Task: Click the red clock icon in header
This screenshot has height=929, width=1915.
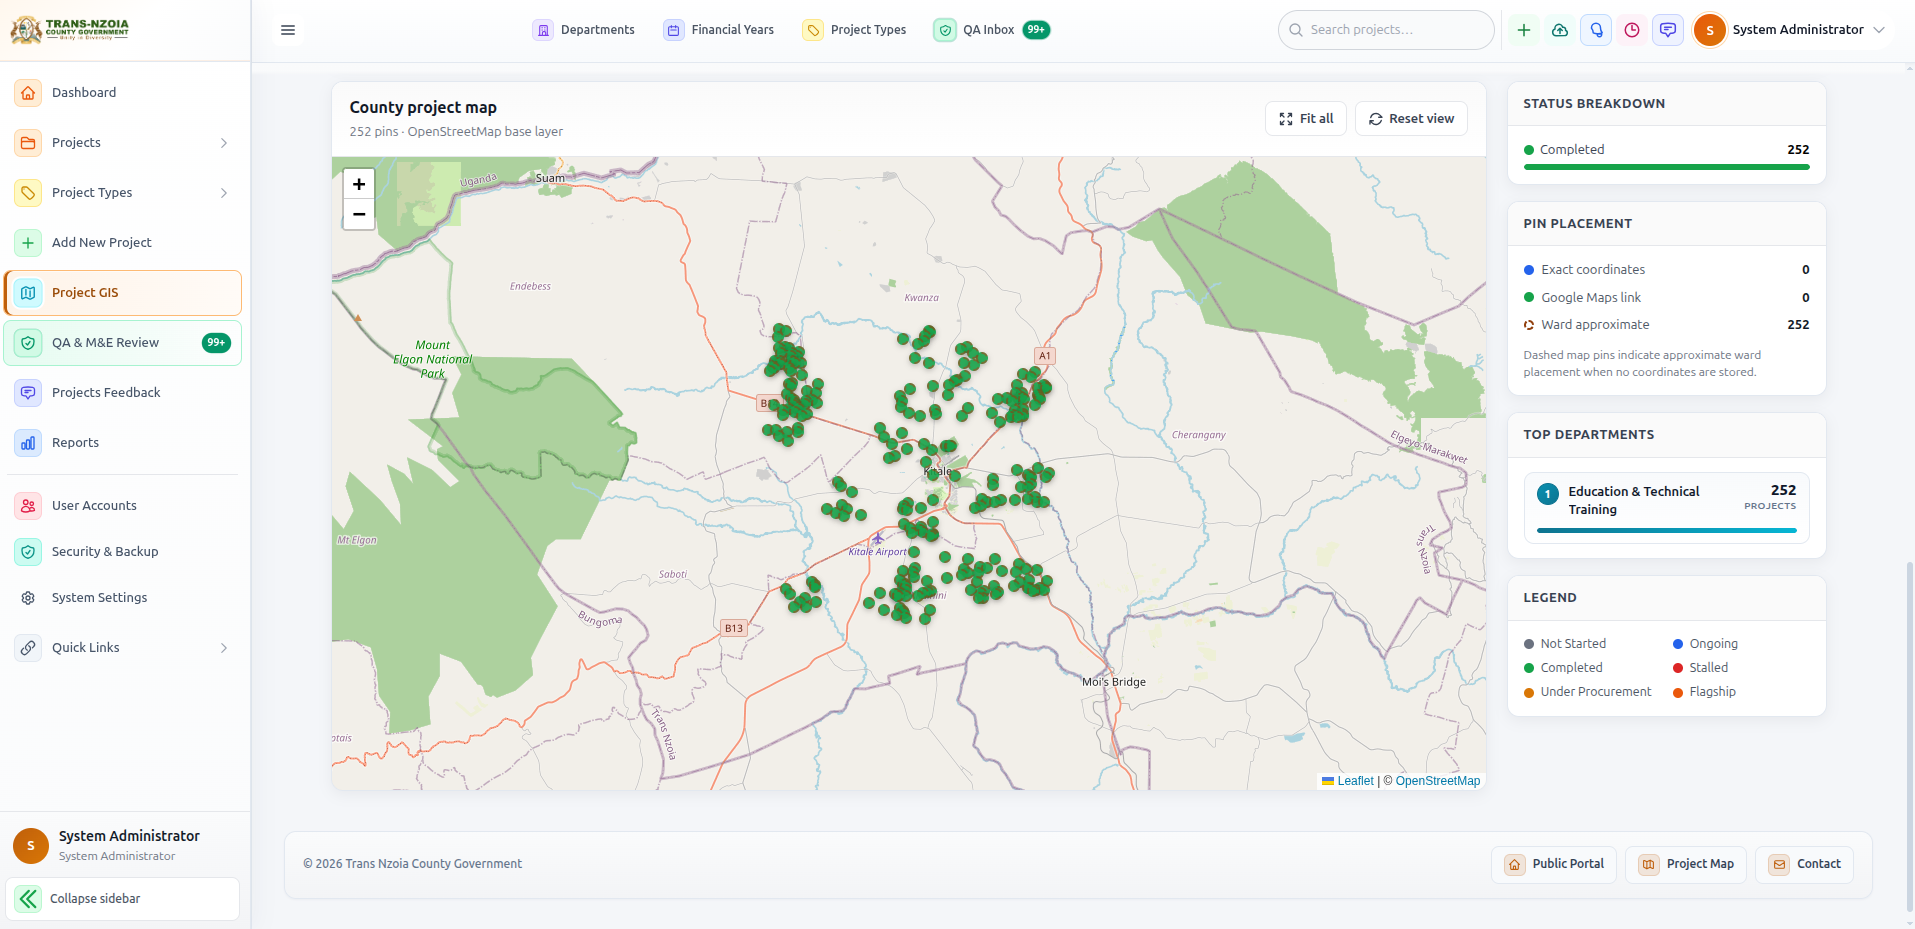Action: click(x=1632, y=30)
